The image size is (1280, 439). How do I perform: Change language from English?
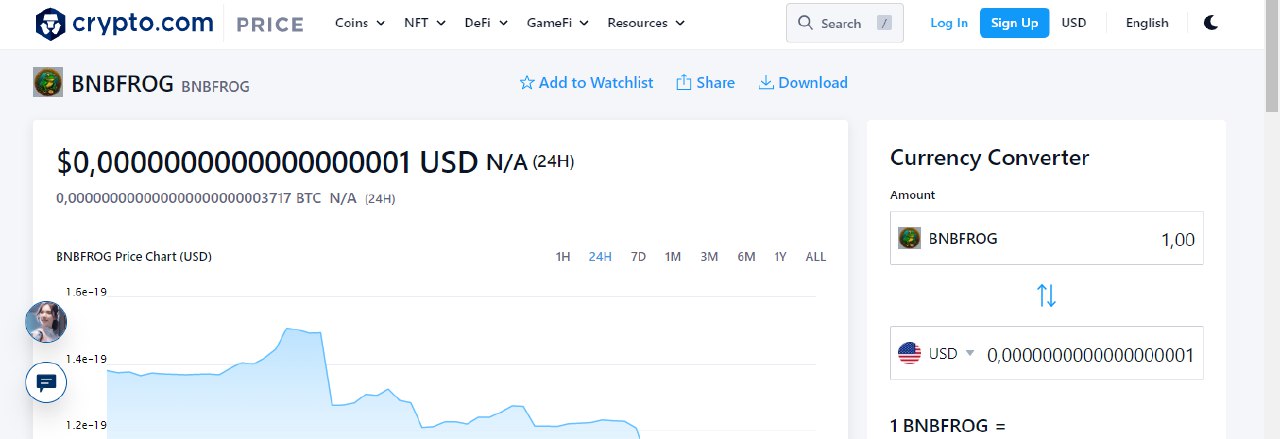tap(1147, 23)
